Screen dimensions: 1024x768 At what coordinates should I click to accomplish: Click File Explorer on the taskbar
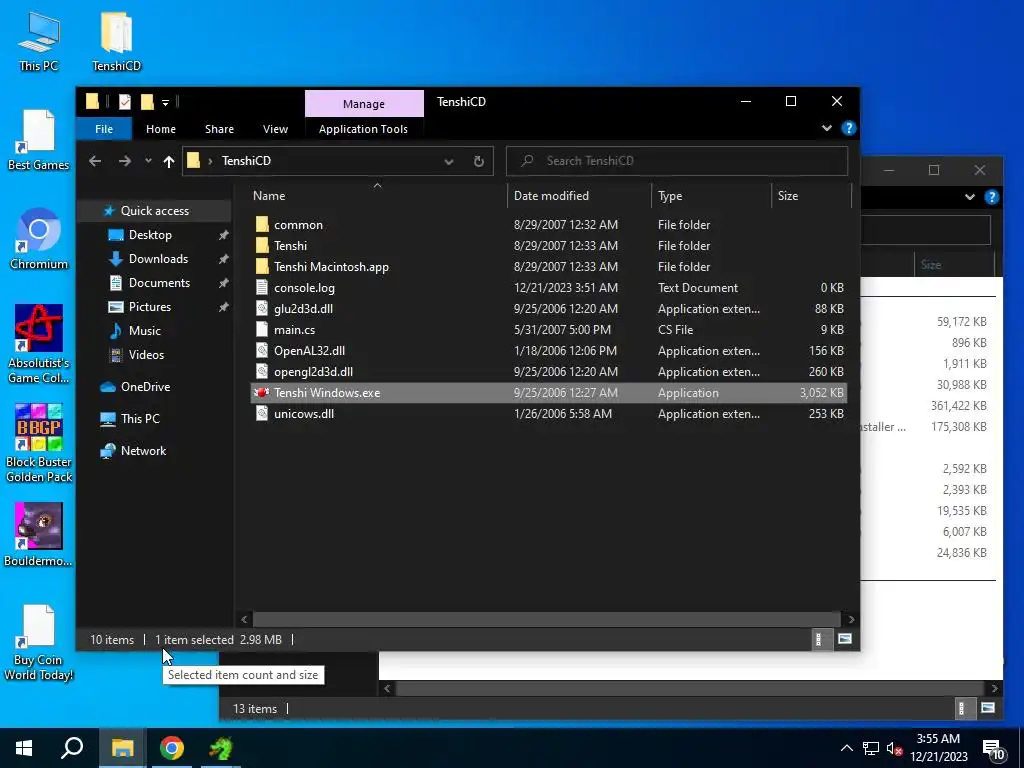(122, 748)
